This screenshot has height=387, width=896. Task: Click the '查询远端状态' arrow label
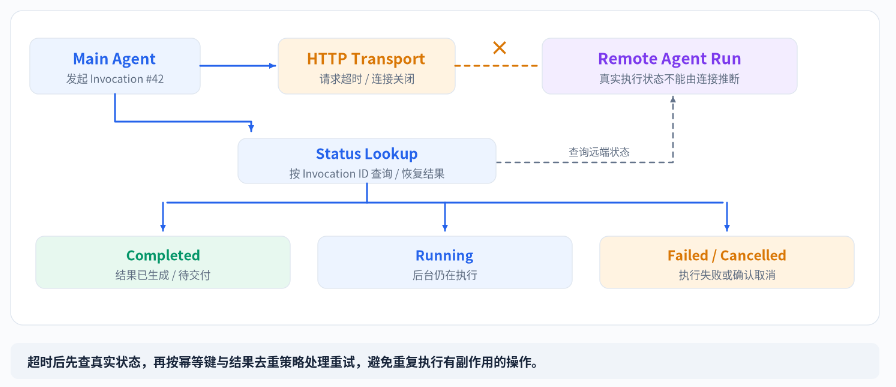pos(599,152)
